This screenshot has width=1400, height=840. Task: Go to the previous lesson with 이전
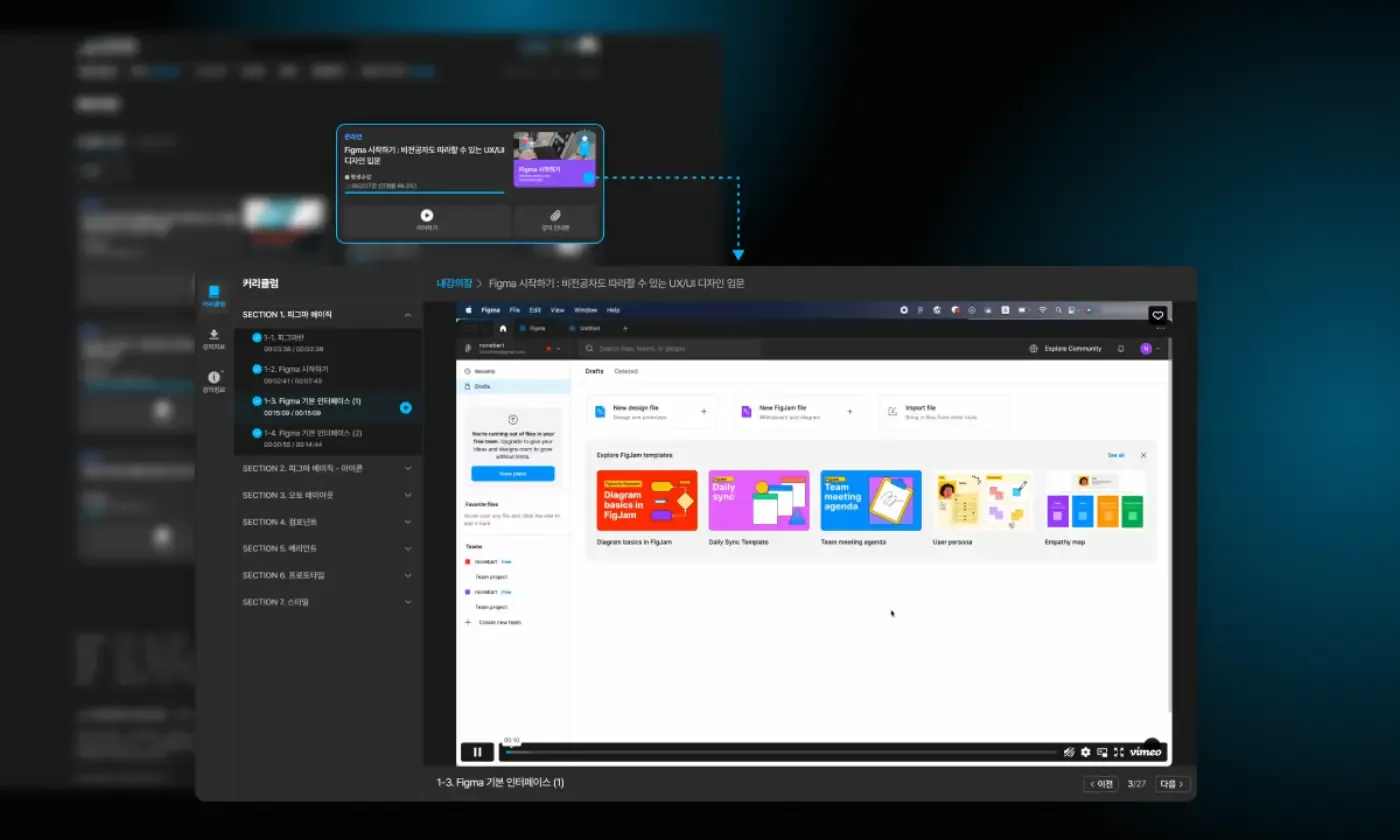coord(1100,784)
